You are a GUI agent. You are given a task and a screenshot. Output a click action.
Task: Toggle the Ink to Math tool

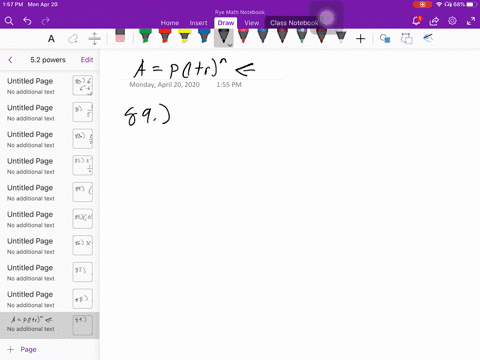(x=428, y=38)
